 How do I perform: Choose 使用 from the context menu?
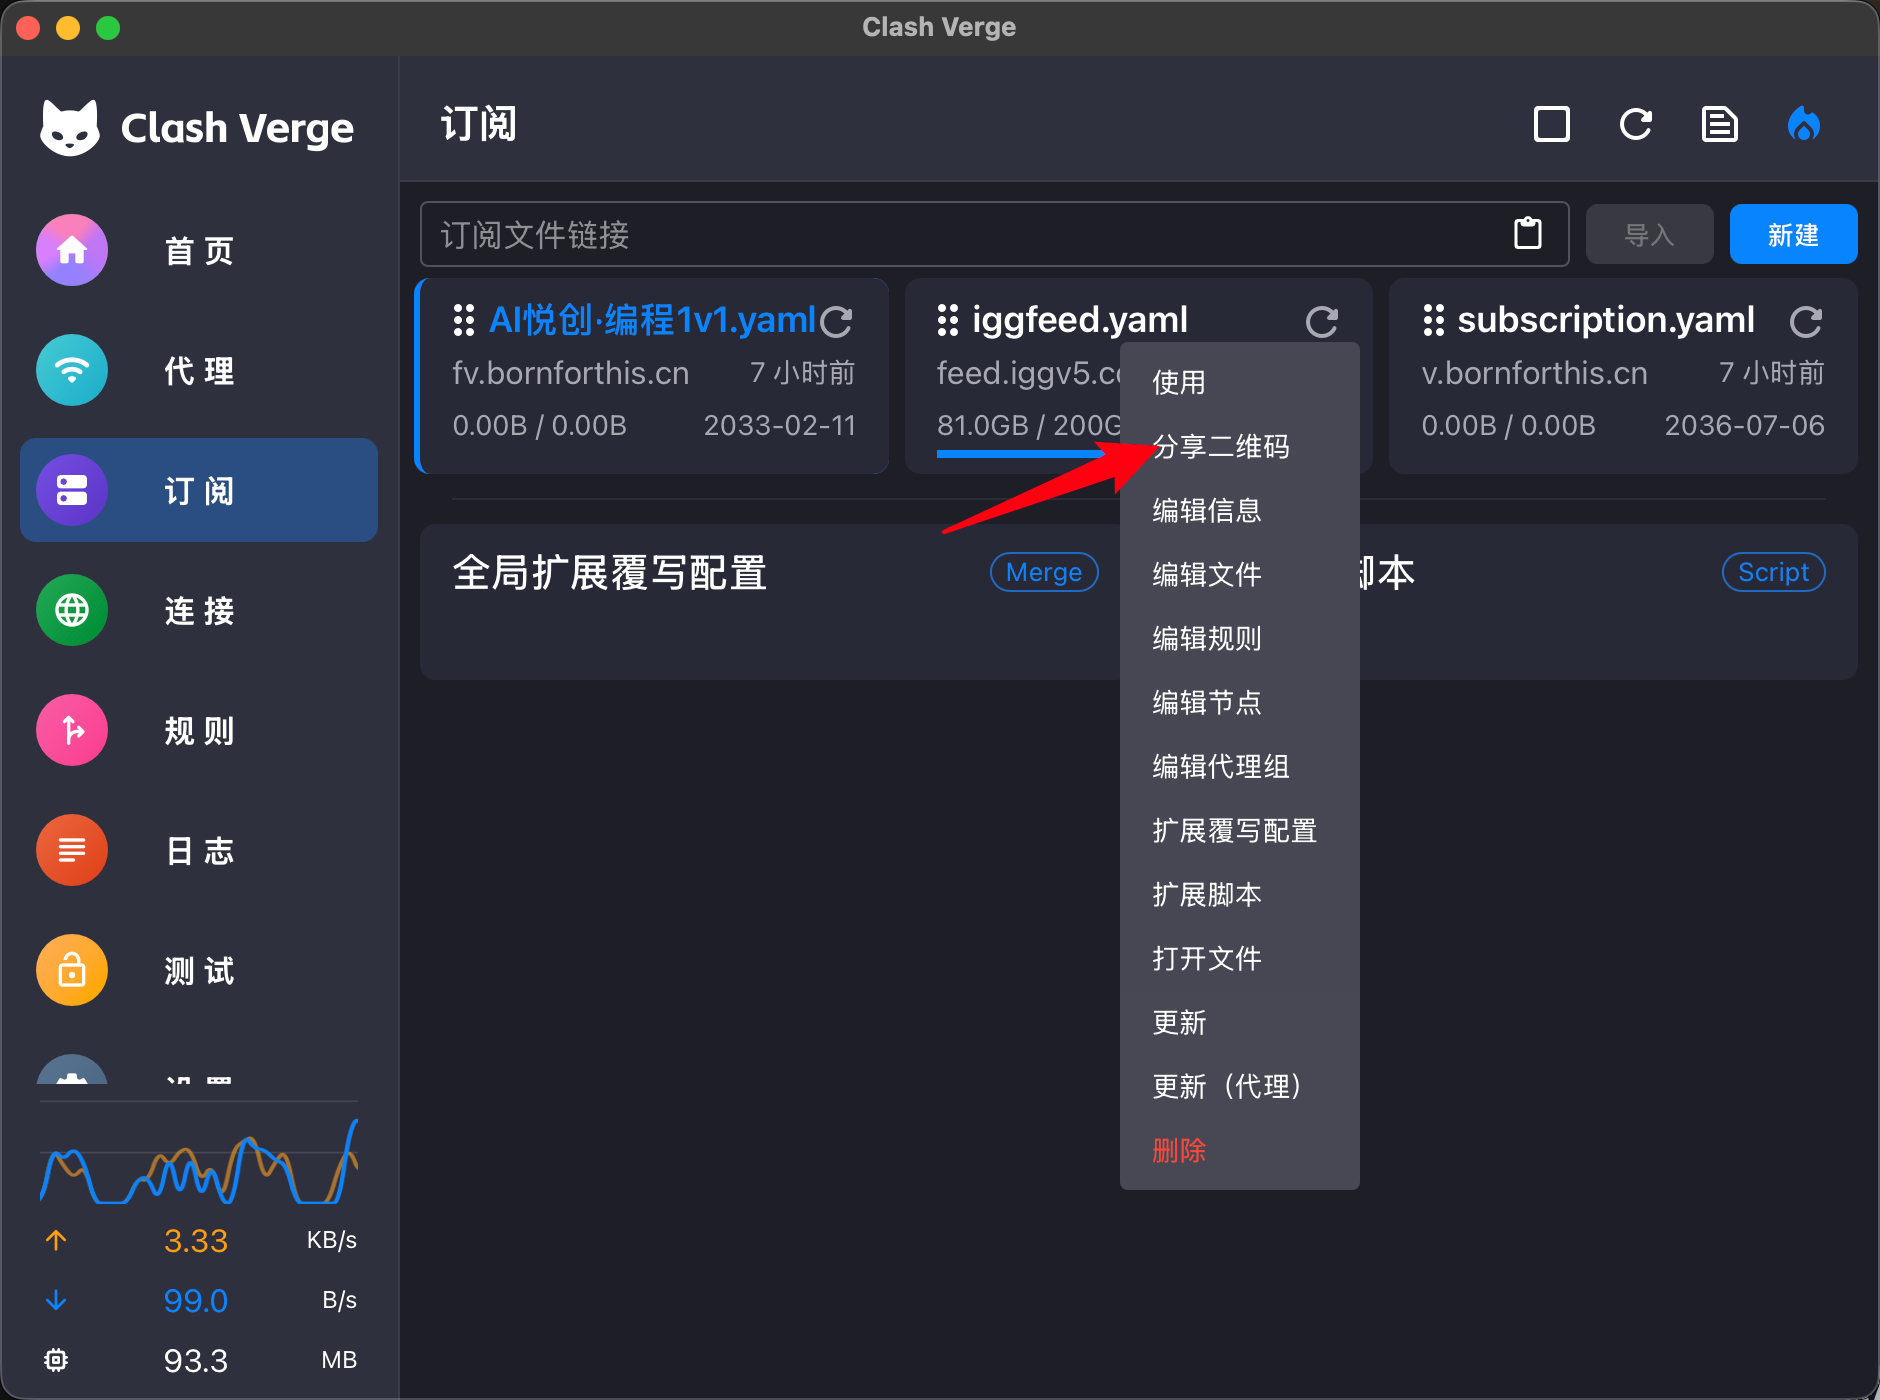[x=1240, y=382]
